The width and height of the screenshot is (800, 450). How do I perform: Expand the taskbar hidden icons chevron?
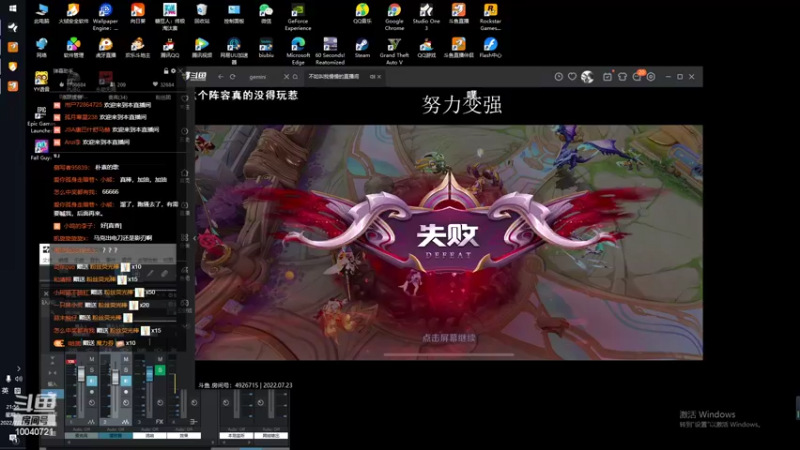[18, 368]
